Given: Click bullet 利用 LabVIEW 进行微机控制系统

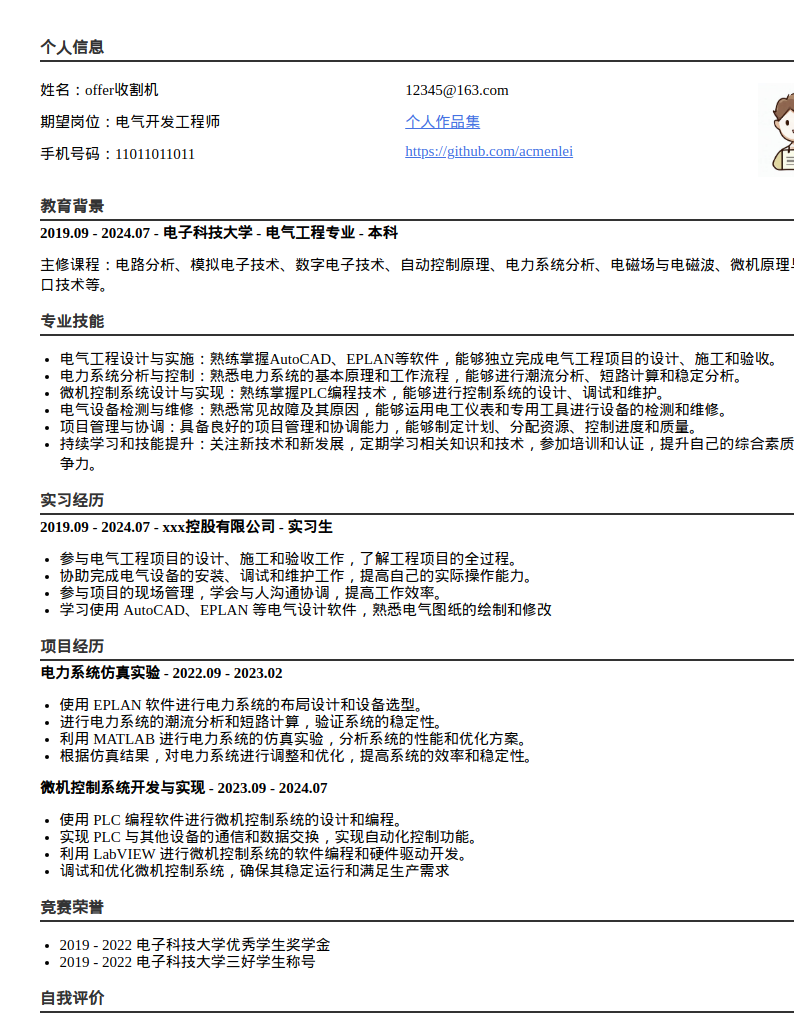Looking at the screenshot, I should pos(264,854).
